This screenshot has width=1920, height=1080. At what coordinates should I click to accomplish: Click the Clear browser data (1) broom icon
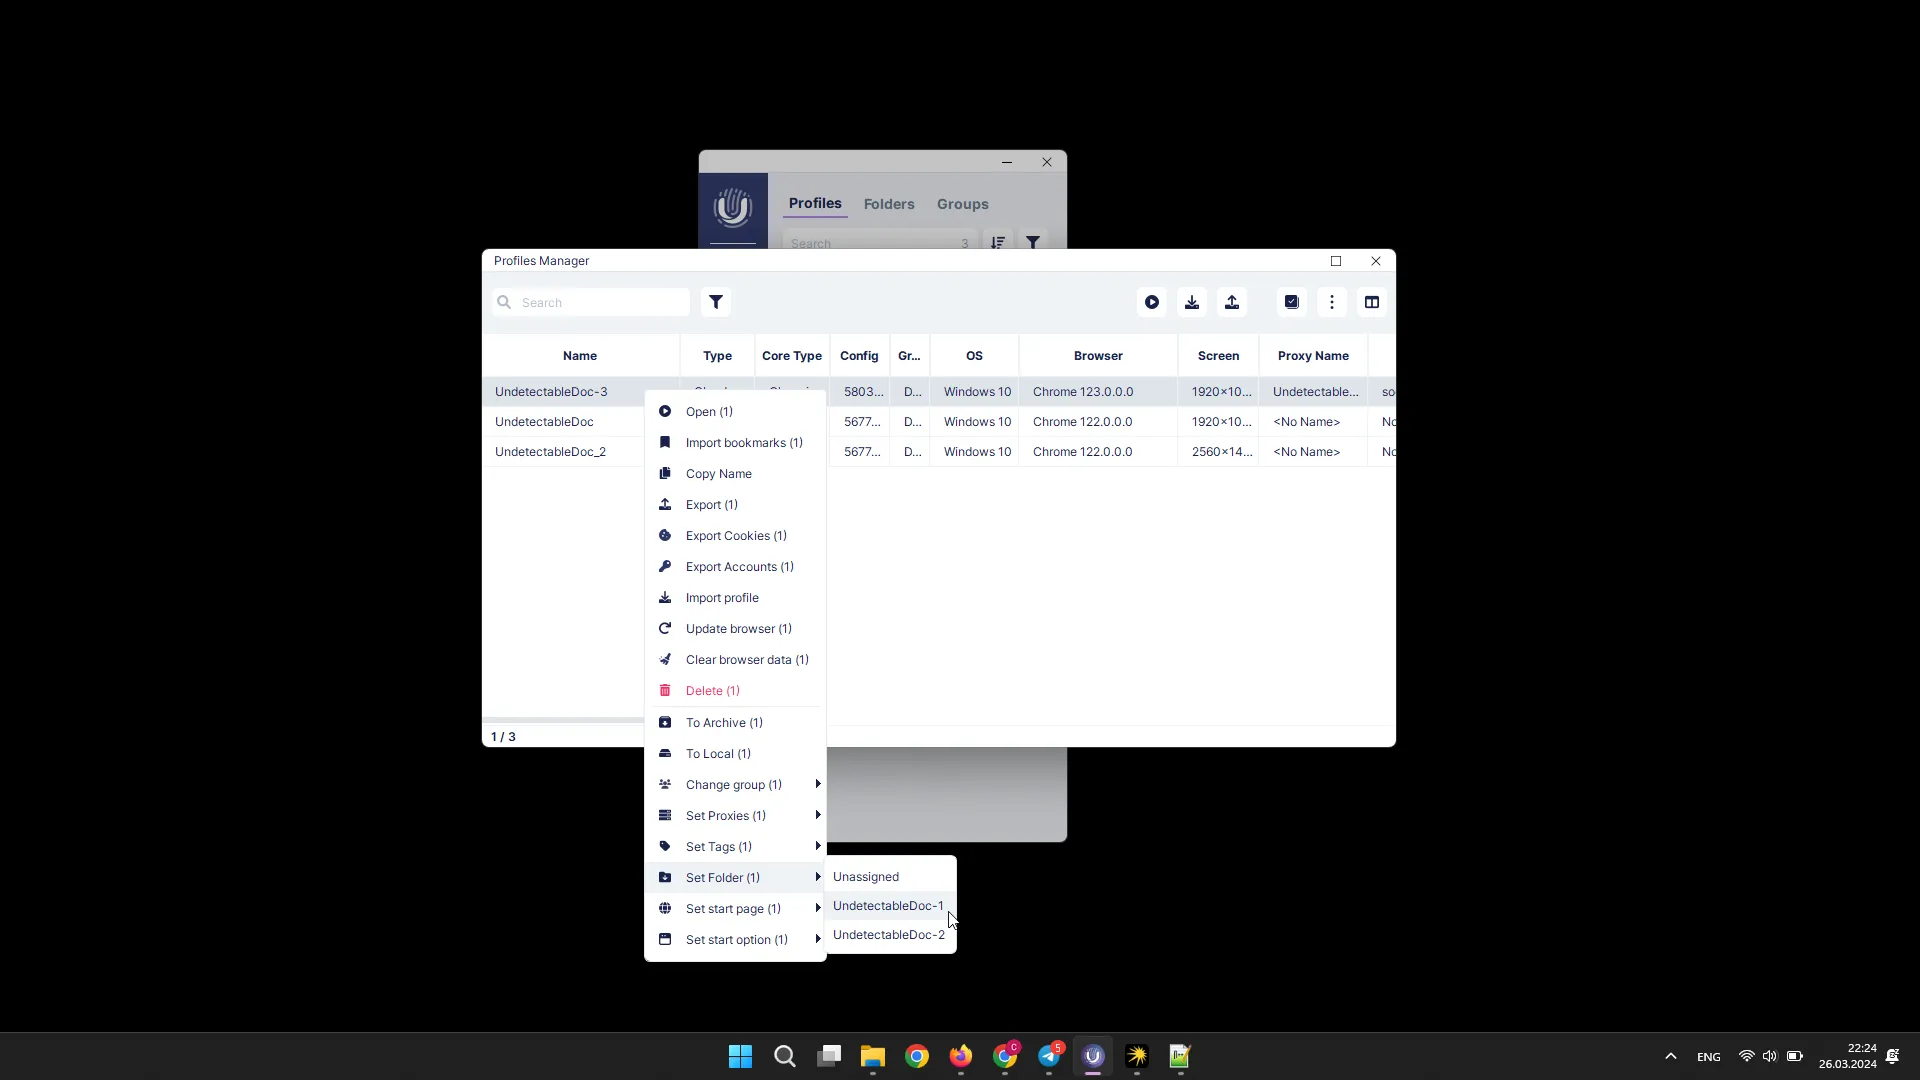665,659
